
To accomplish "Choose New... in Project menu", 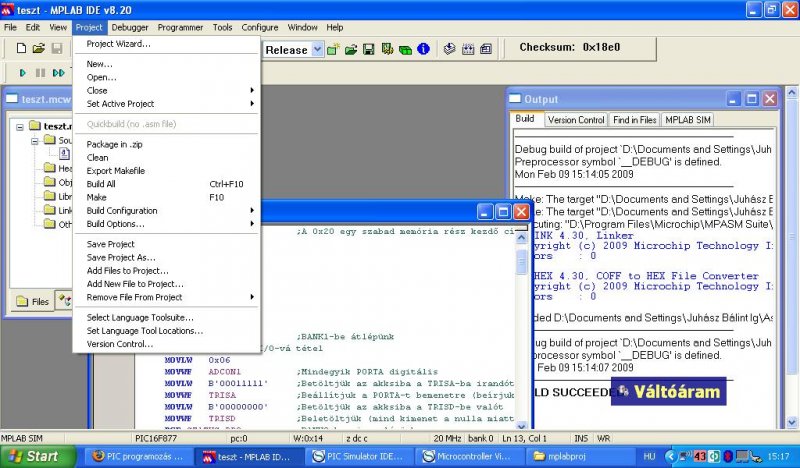I will pyautogui.click(x=166, y=64).
